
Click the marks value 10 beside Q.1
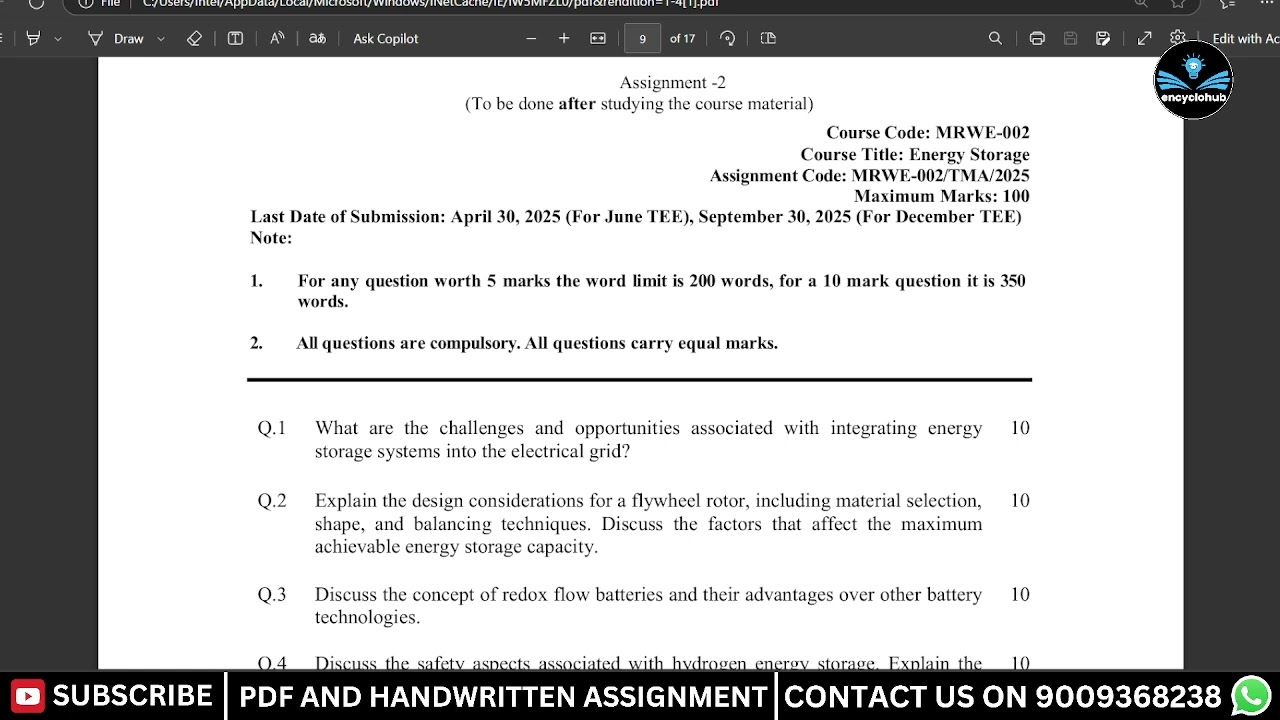coord(1020,428)
